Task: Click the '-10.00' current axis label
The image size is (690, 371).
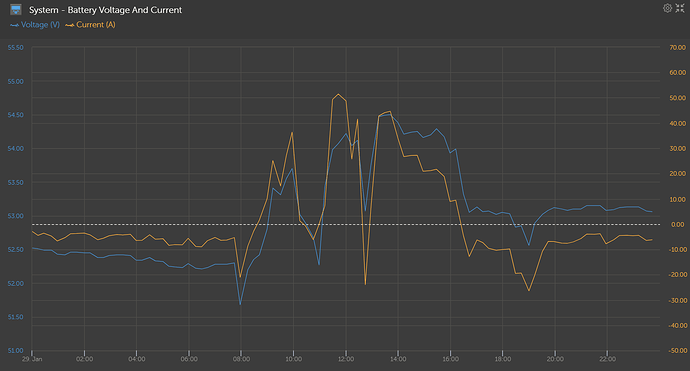Action: tap(677, 250)
